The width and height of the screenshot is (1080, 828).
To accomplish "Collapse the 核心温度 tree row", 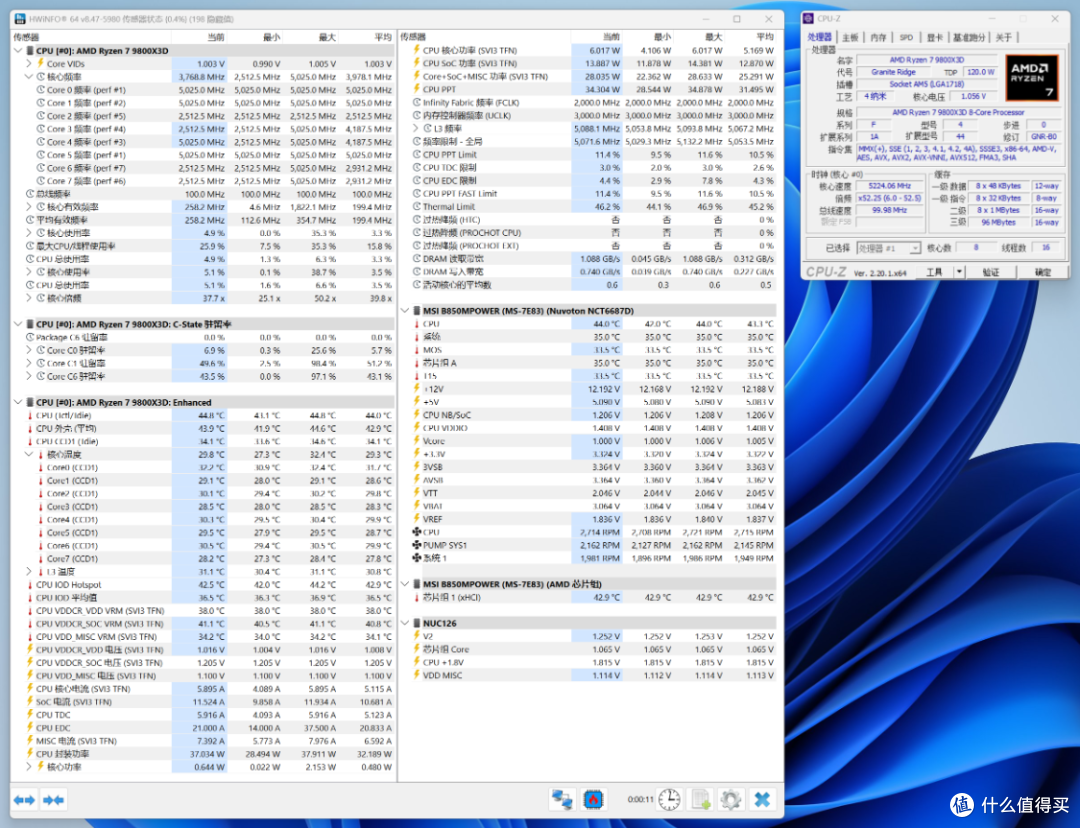I will (x=29, y=454).
